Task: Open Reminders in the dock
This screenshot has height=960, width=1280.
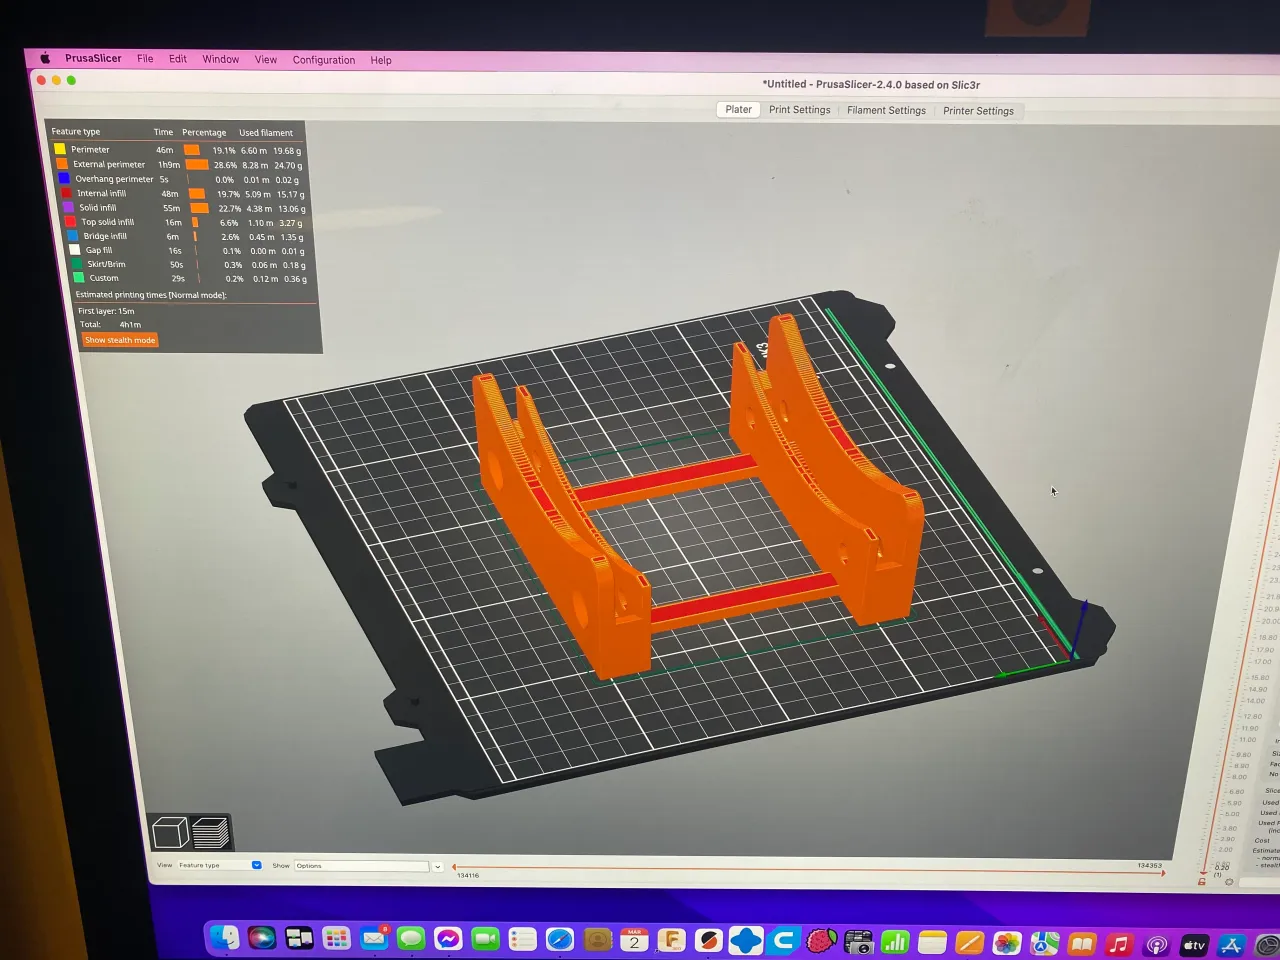Action: coord(522,938)
